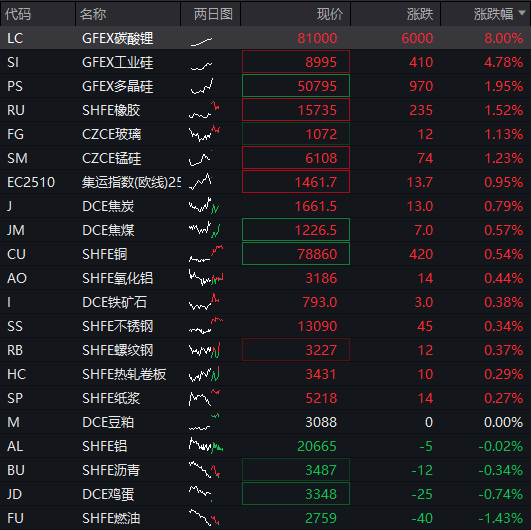Select the GFEX工业硅 row name
531x530 pixels.
point(118,62)
